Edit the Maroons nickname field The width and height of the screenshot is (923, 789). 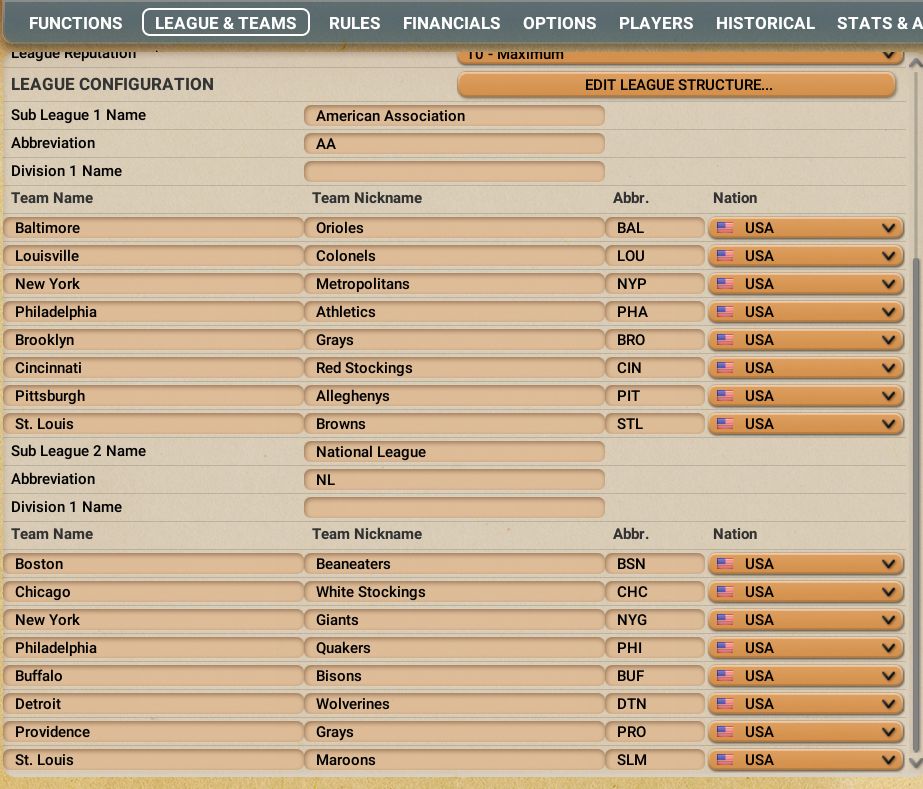tap(454, 760)
